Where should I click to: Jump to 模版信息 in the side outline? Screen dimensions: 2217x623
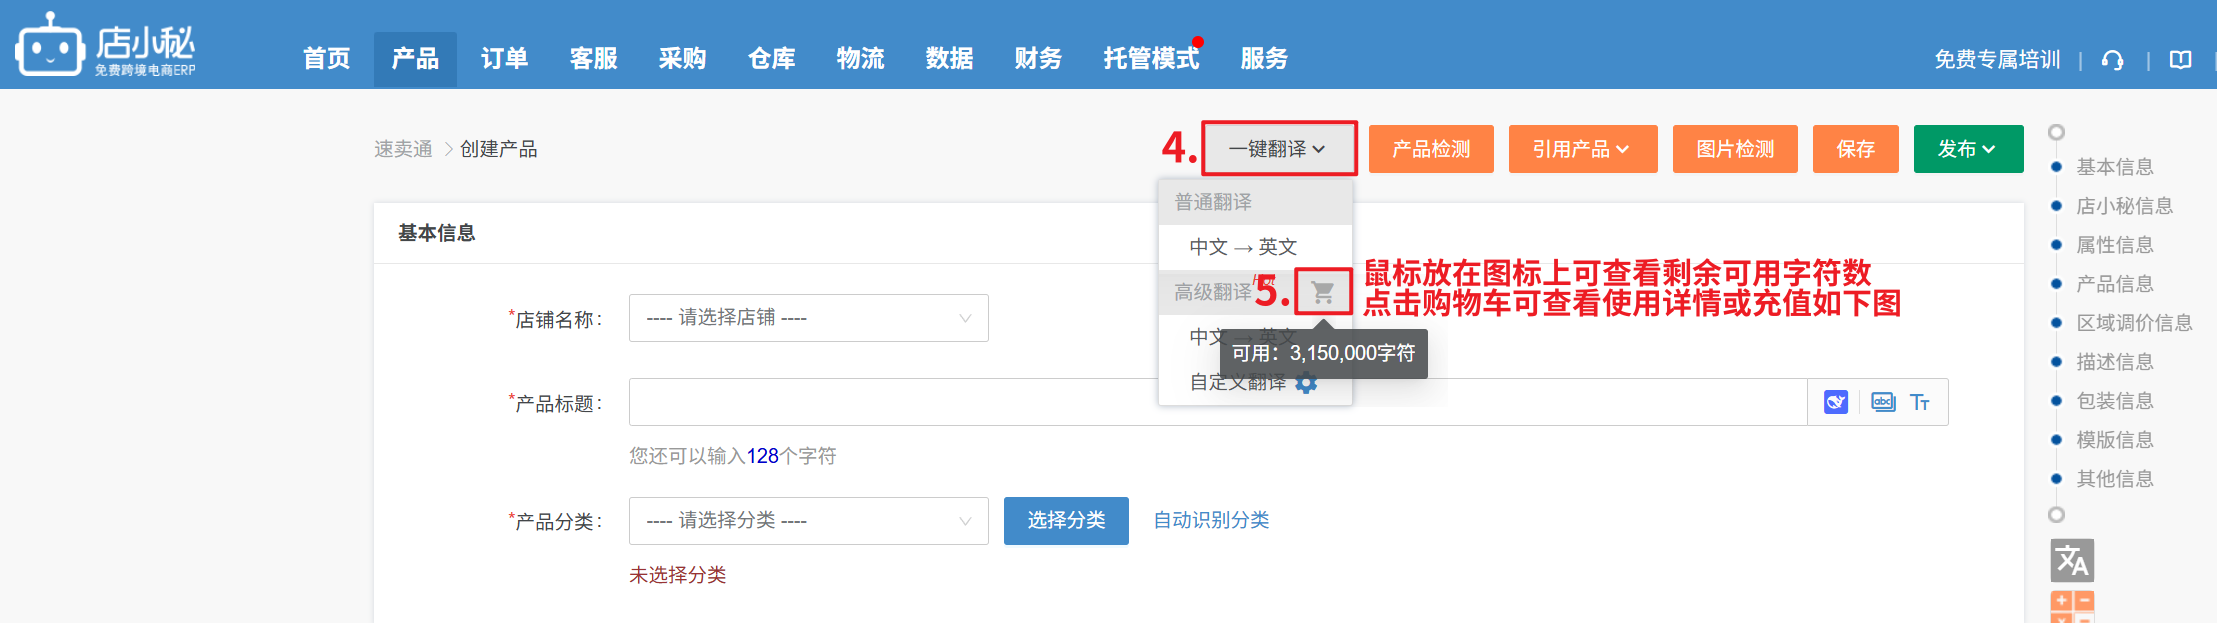tap(2114, 440)
